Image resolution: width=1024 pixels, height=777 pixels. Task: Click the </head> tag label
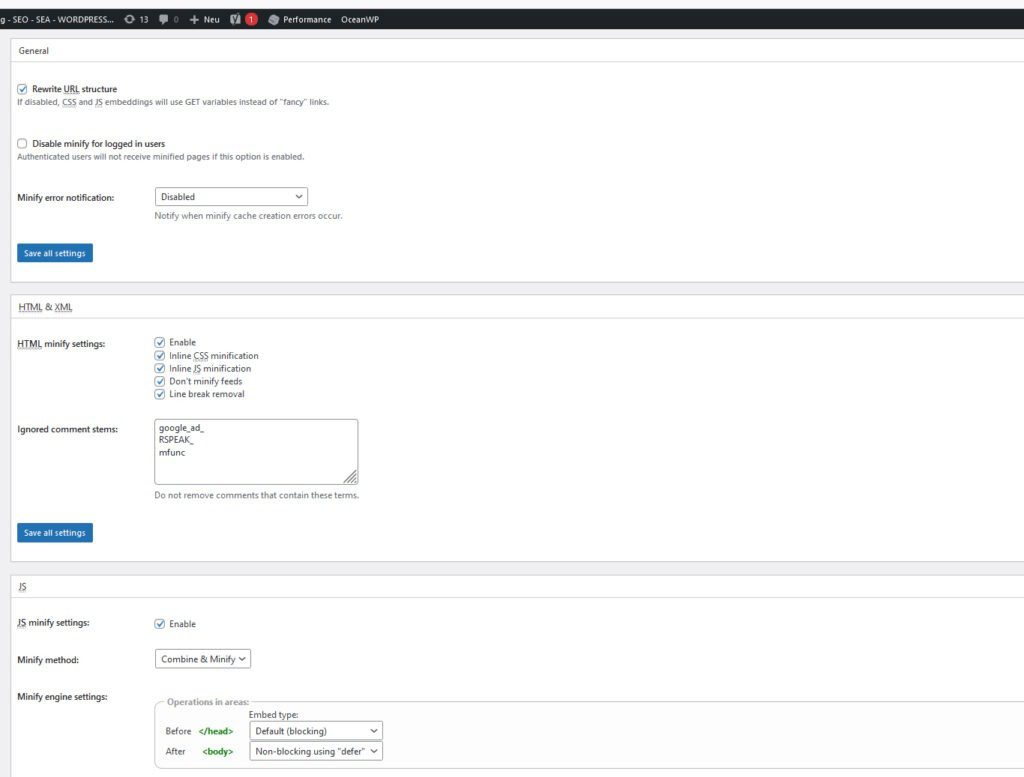click(216, 731)
